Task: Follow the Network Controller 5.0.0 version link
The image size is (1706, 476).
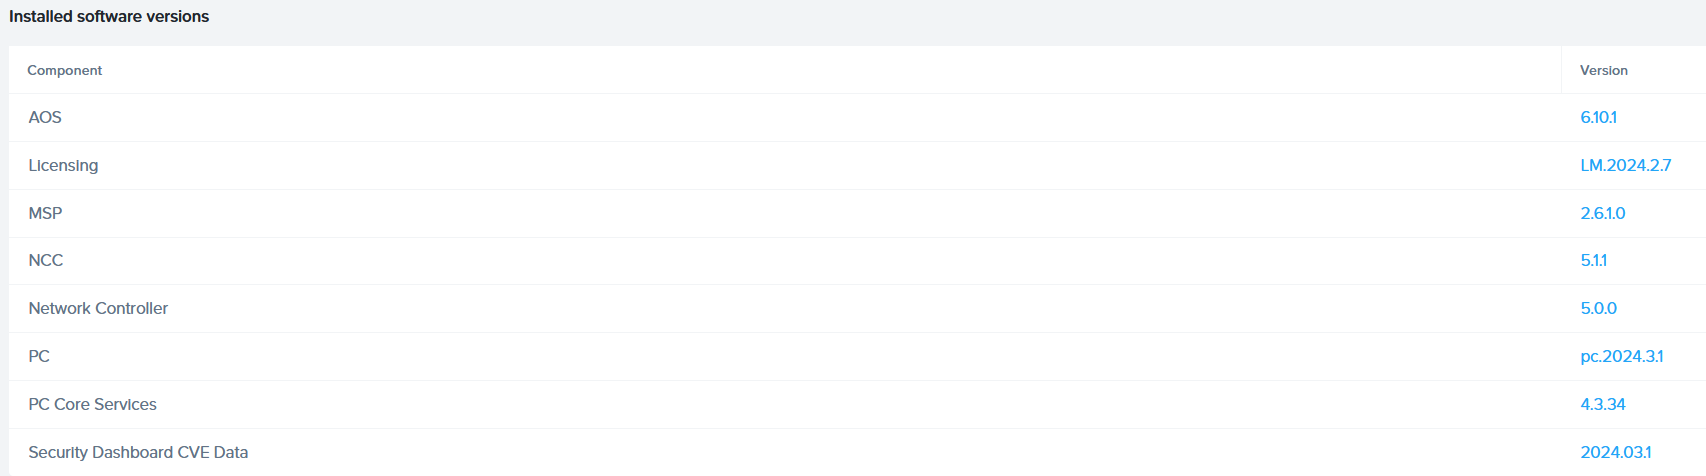Action: (x=1598, y=308)
